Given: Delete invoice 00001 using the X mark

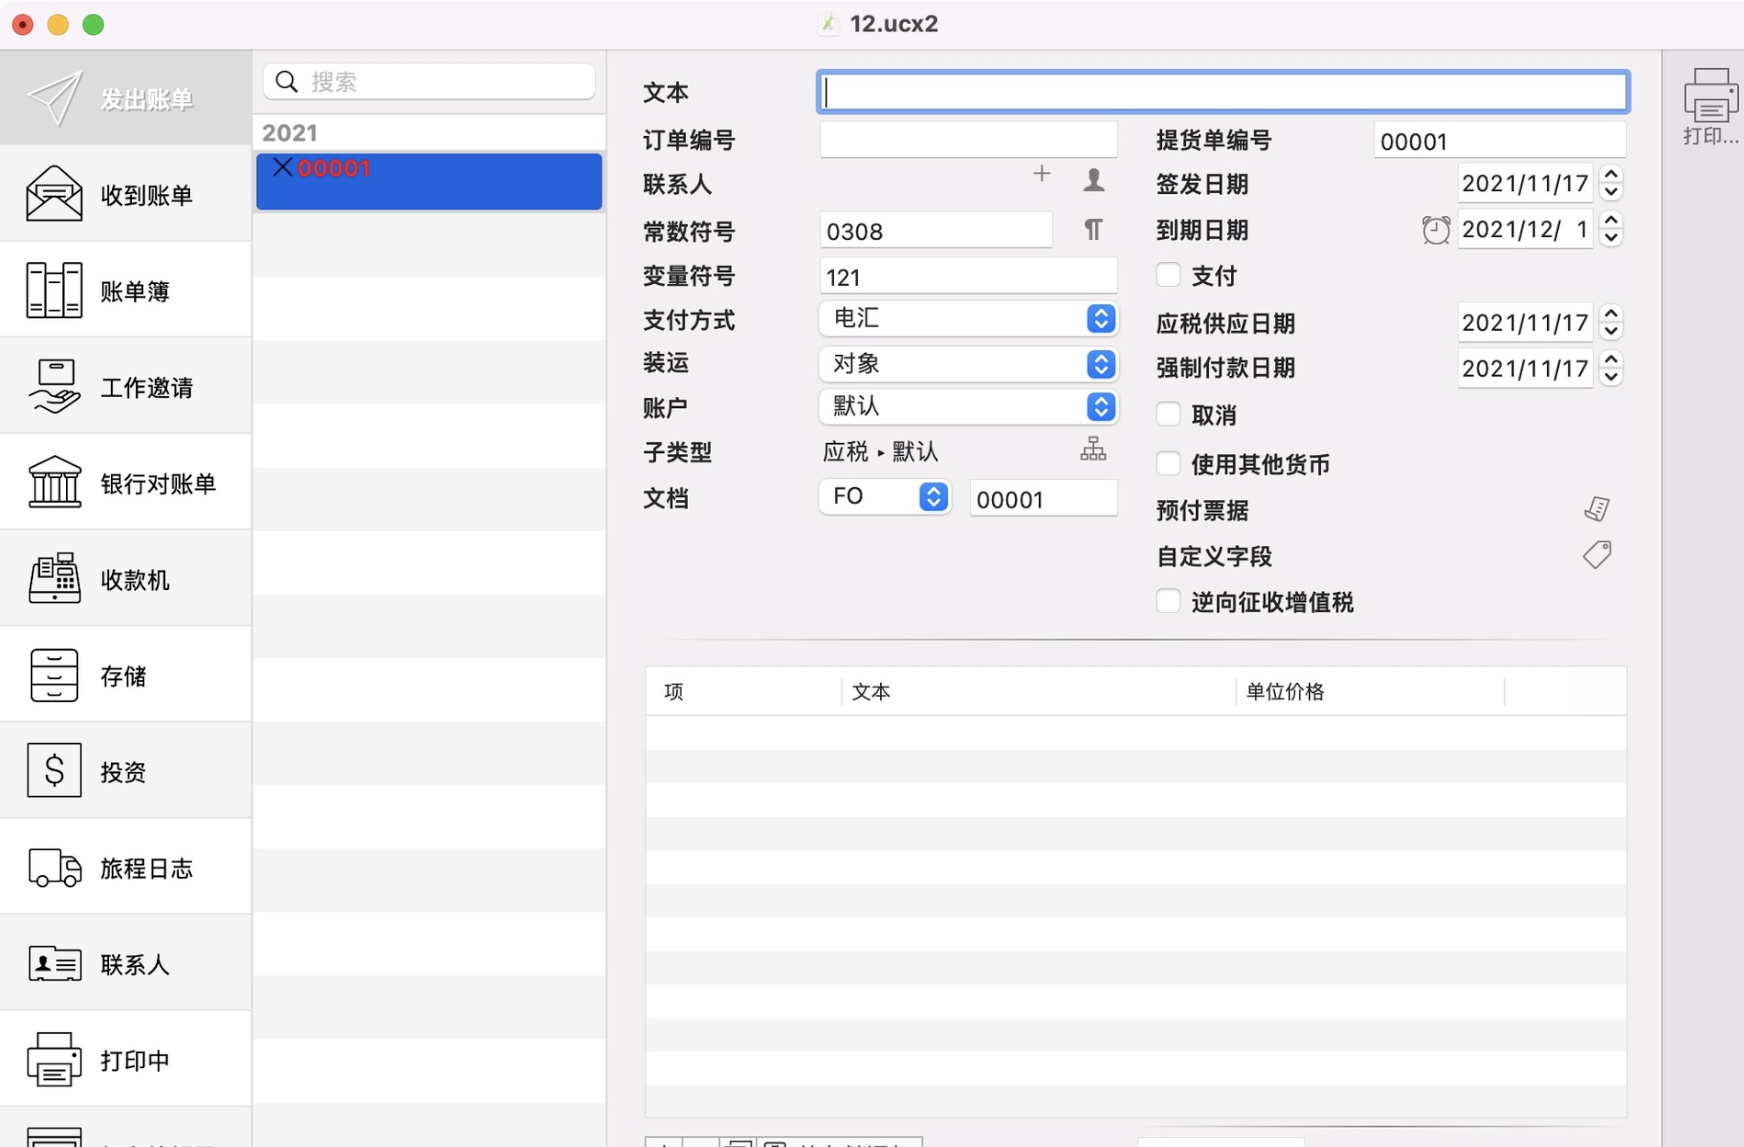Looking at the screenshot, I should click(x=281, y=167).
